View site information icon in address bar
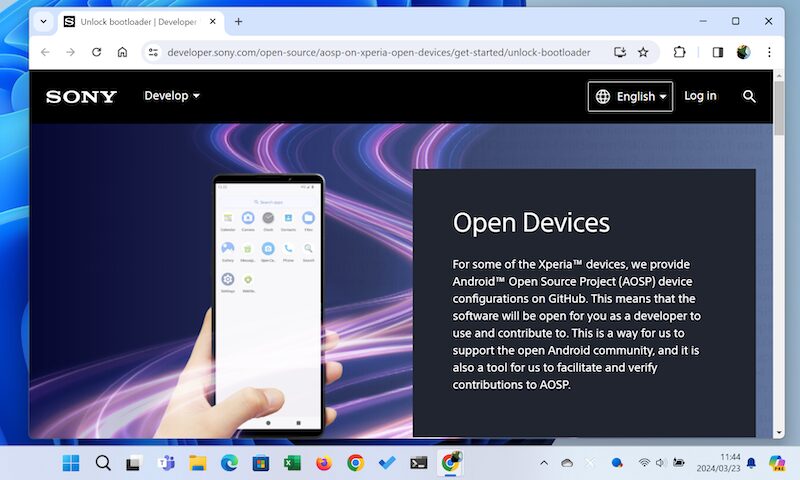The width and height of the screenshot is (800, 480). tap(152, 52)
